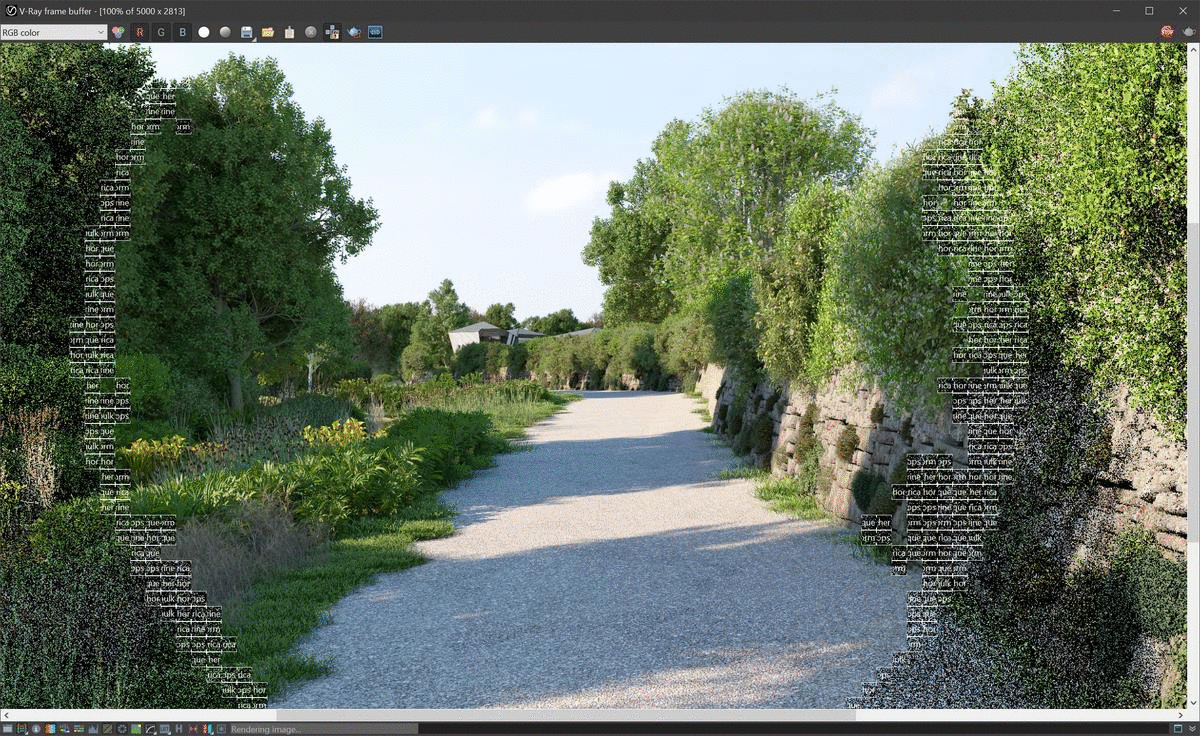
Task: Clear the image with the gray X circle icon
Action: click(311, 32)
